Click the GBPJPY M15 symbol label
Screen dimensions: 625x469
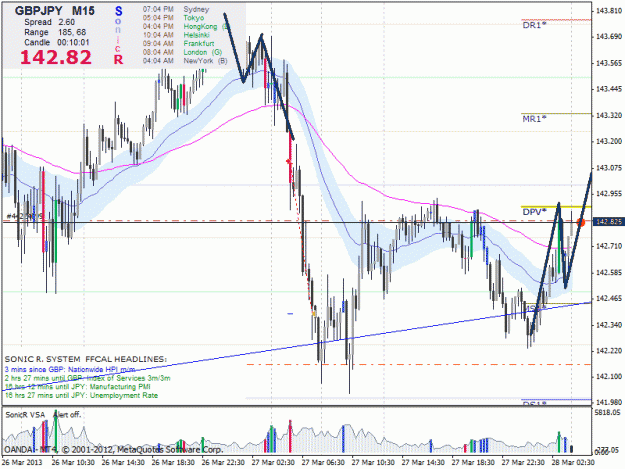pyautogui.click(x=55, y=11)
